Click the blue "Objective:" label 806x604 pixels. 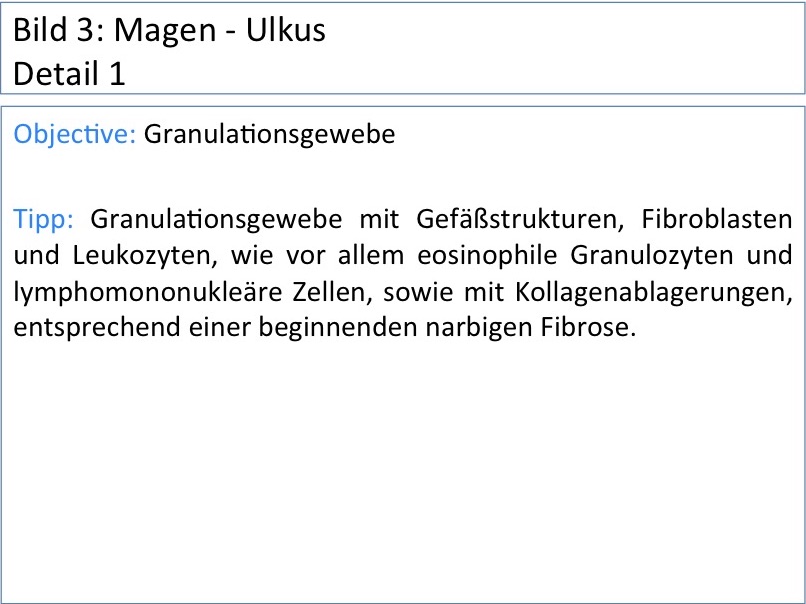75,135
